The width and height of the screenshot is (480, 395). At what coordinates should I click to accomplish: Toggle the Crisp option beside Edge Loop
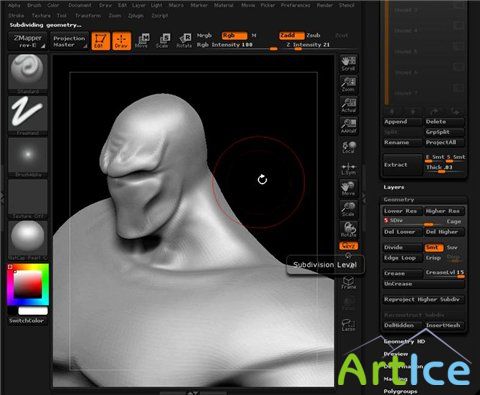click(433, 258)
